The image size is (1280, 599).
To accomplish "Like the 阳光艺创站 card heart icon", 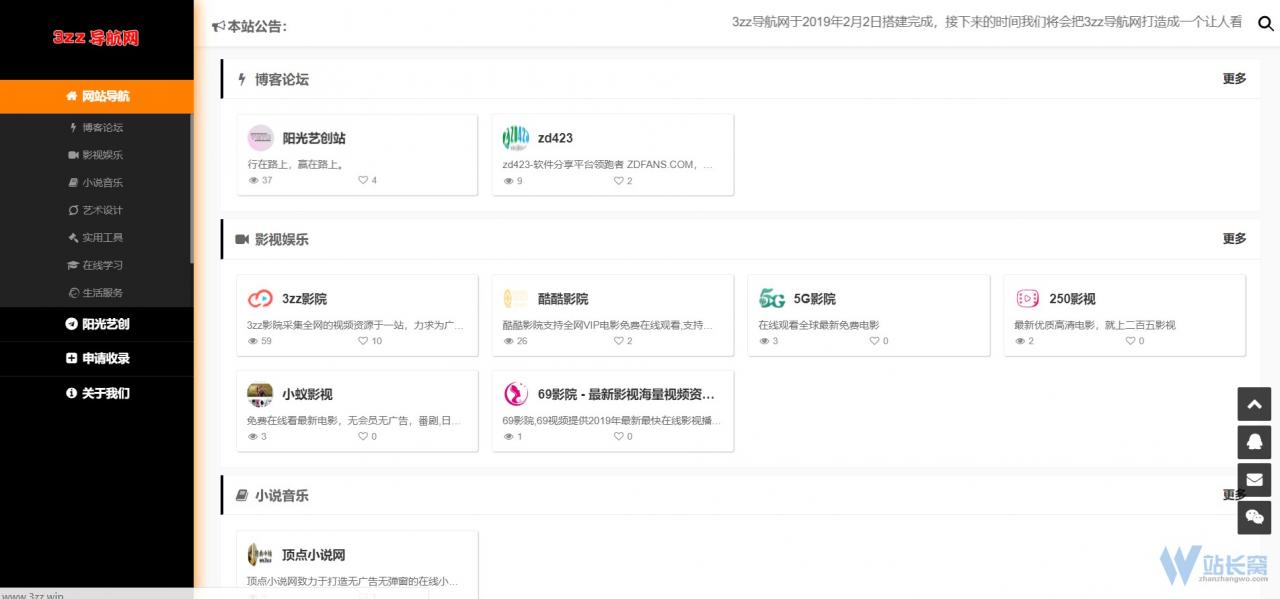I will click(363, 180).
